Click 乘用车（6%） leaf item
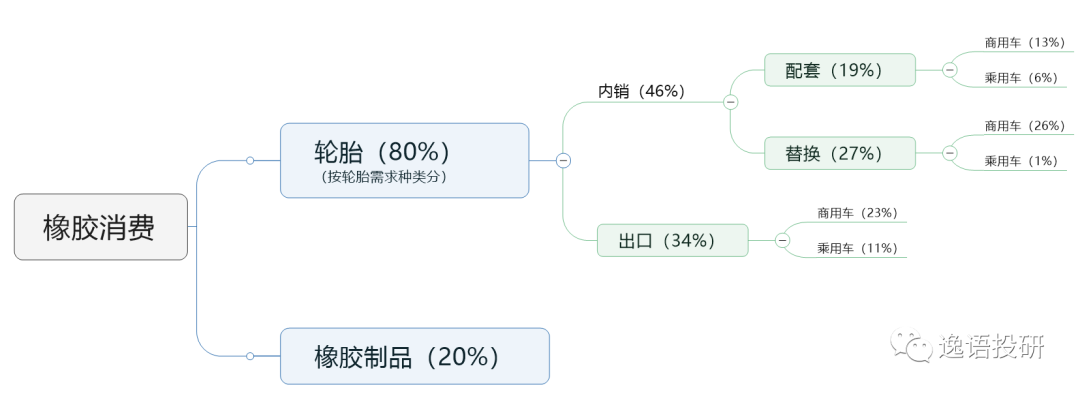 [1021, 78]
